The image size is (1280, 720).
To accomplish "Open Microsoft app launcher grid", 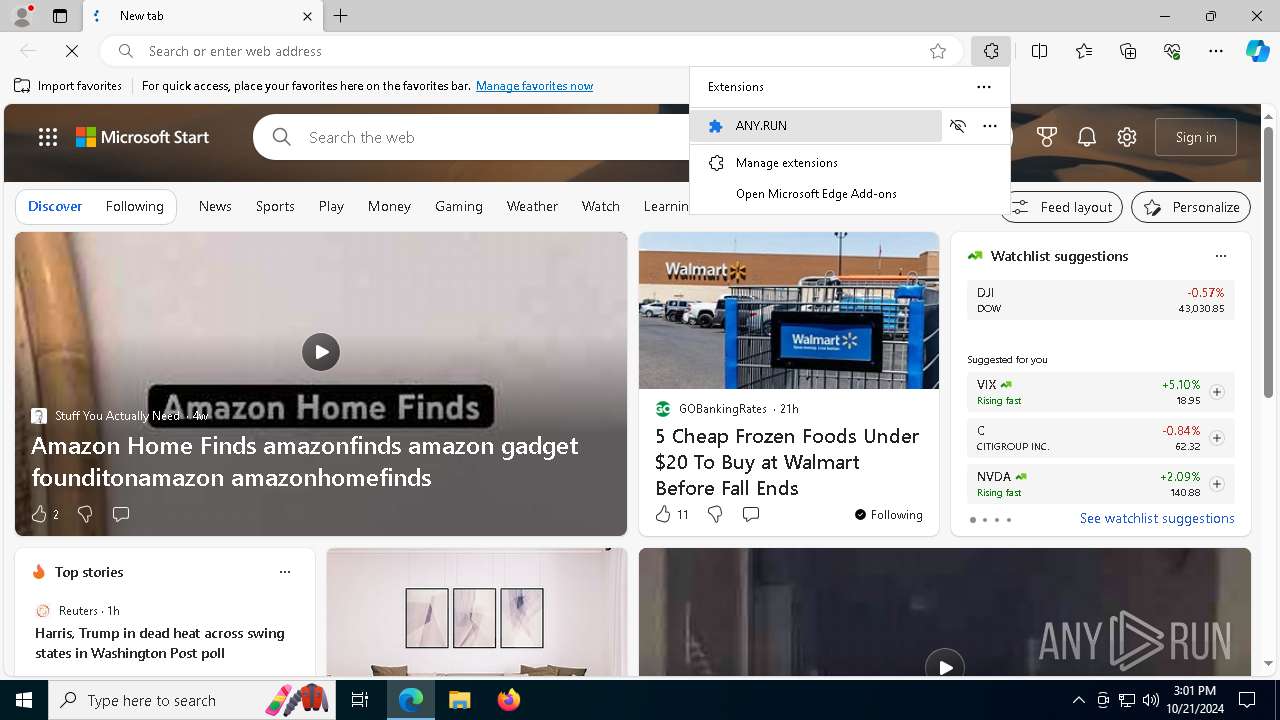I will click(x=47, y=137).
